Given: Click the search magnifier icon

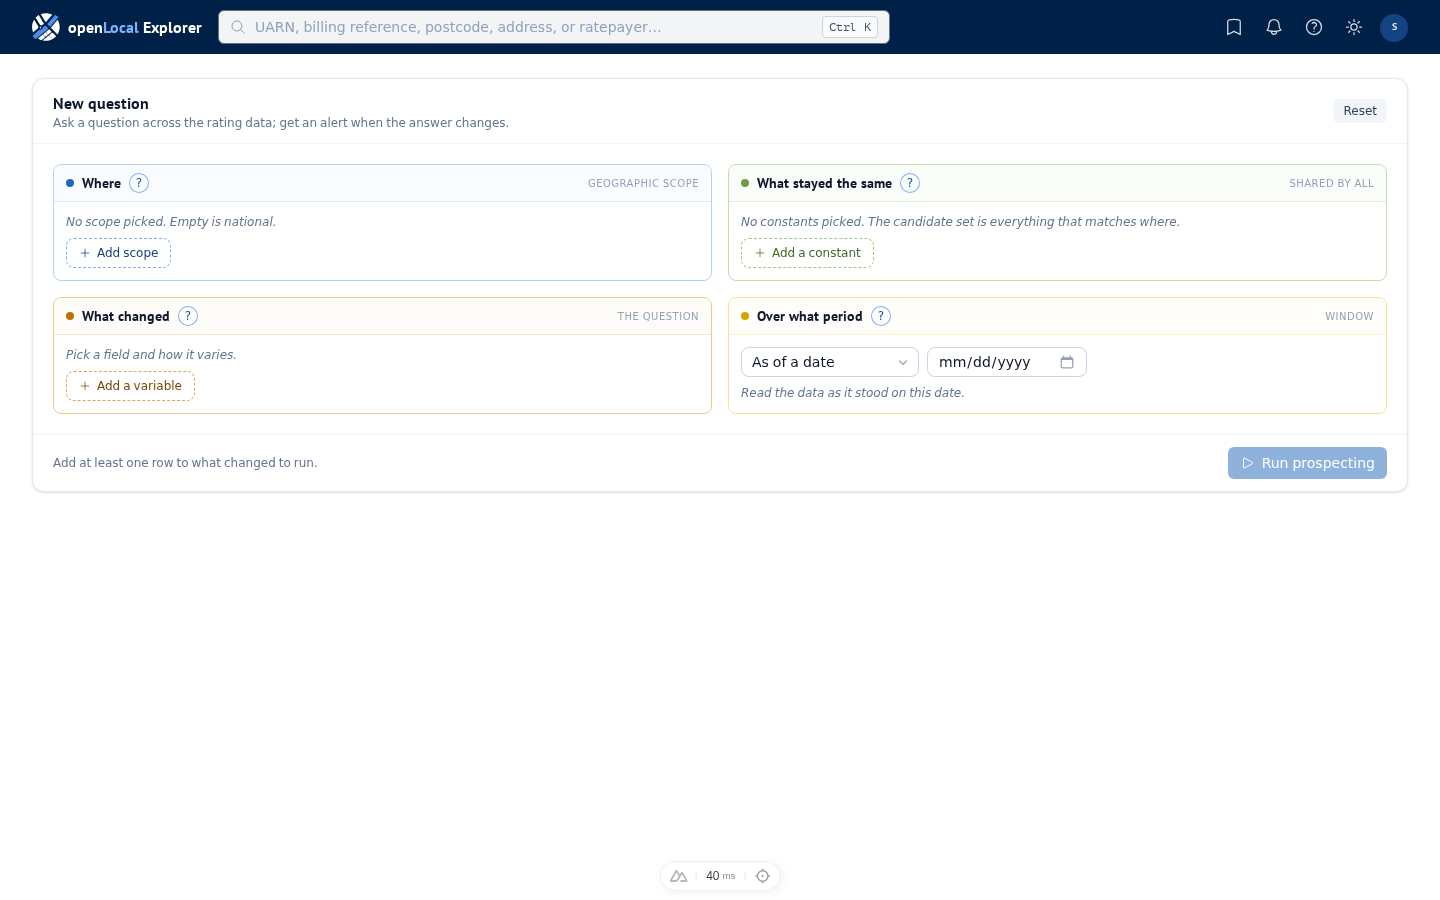Looking at the screenshot, I should (x=238, y=27).
